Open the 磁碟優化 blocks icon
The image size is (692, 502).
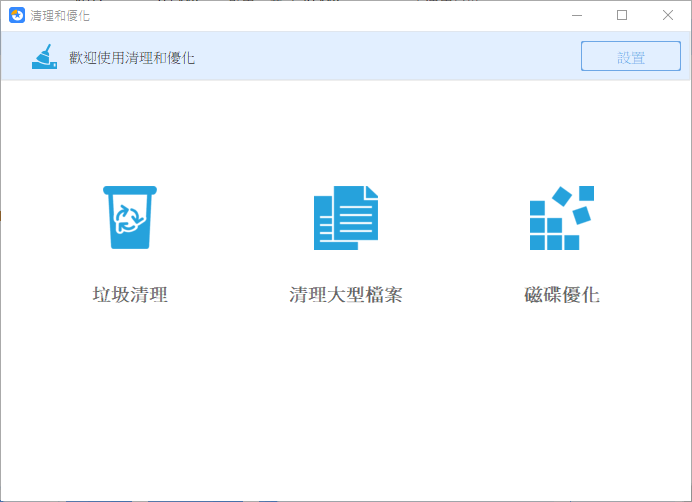[562, 218]
